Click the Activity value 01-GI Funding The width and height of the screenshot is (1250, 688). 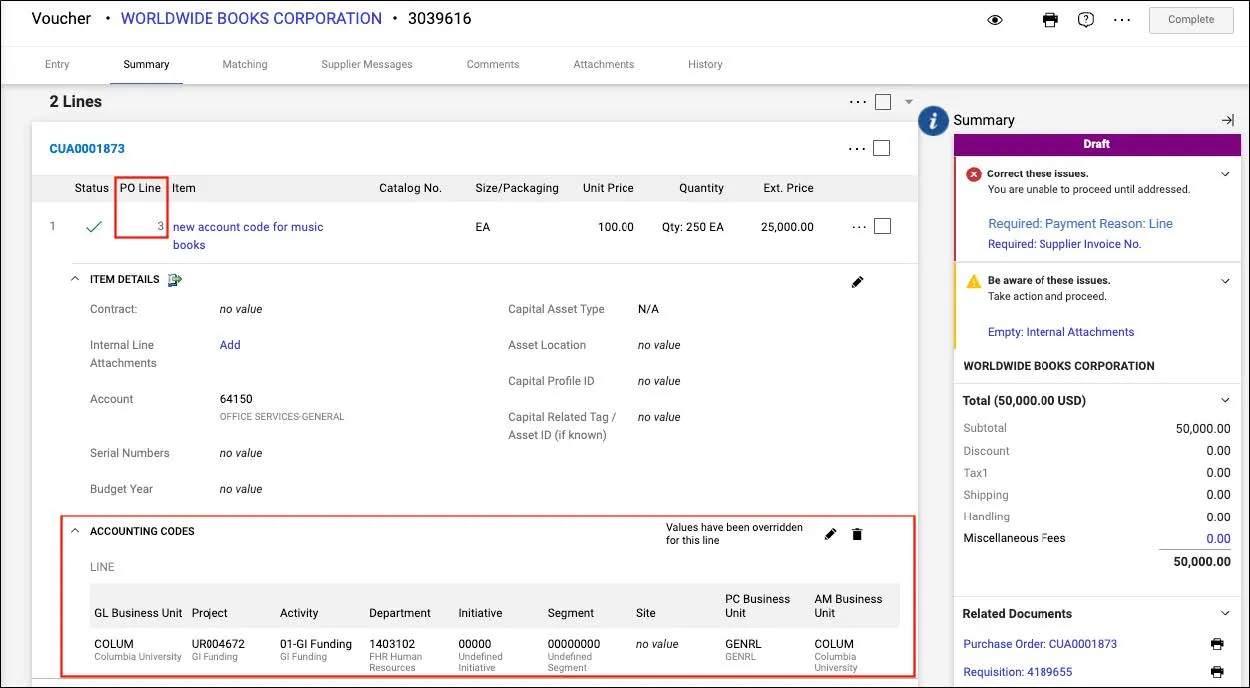click(x=316, y=644)
